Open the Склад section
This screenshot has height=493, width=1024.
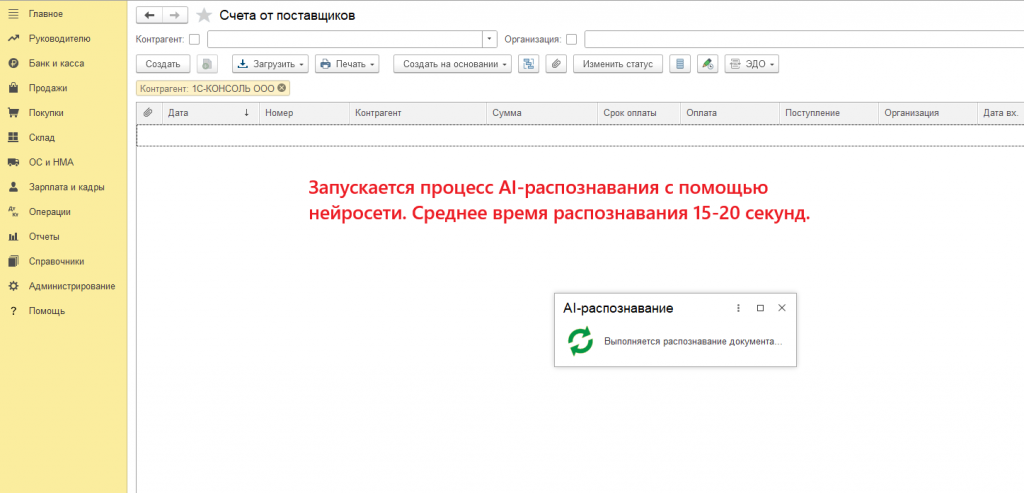point(42,138)
